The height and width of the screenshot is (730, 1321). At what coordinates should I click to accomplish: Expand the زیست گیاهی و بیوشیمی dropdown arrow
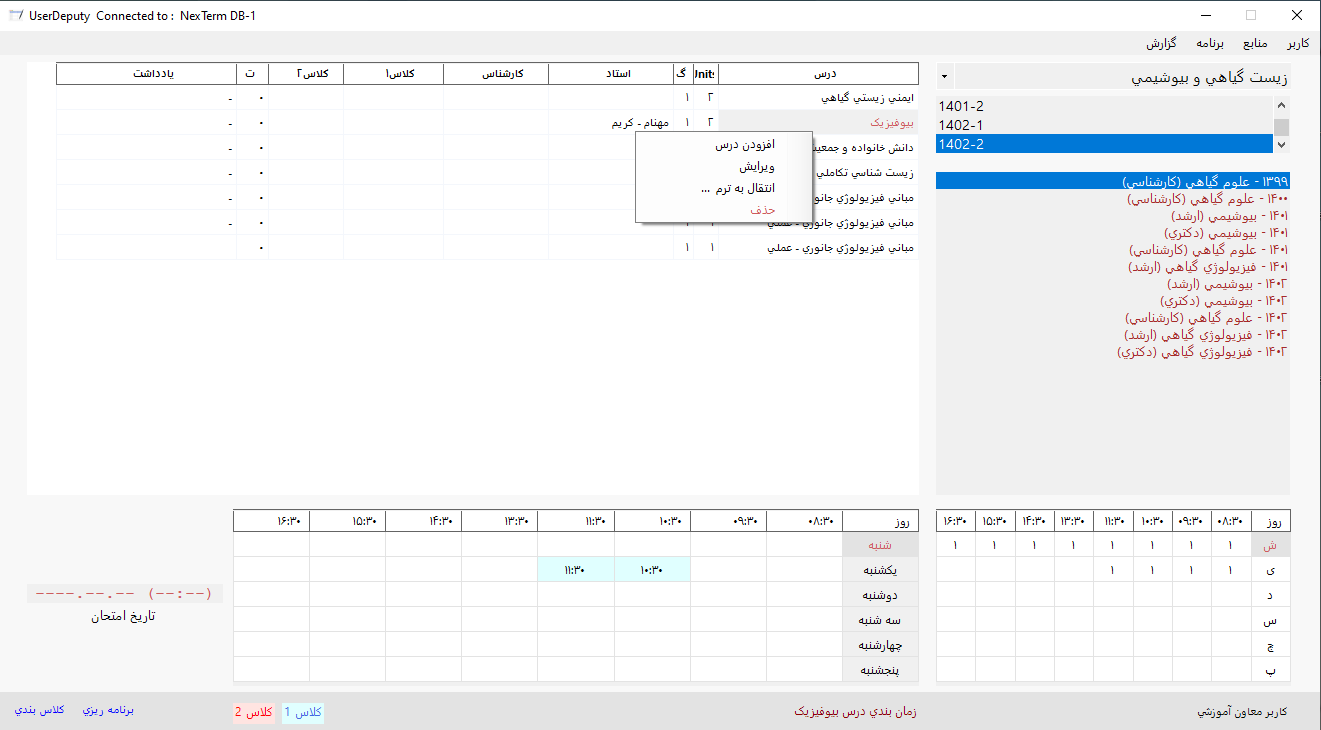click(946, 77)
